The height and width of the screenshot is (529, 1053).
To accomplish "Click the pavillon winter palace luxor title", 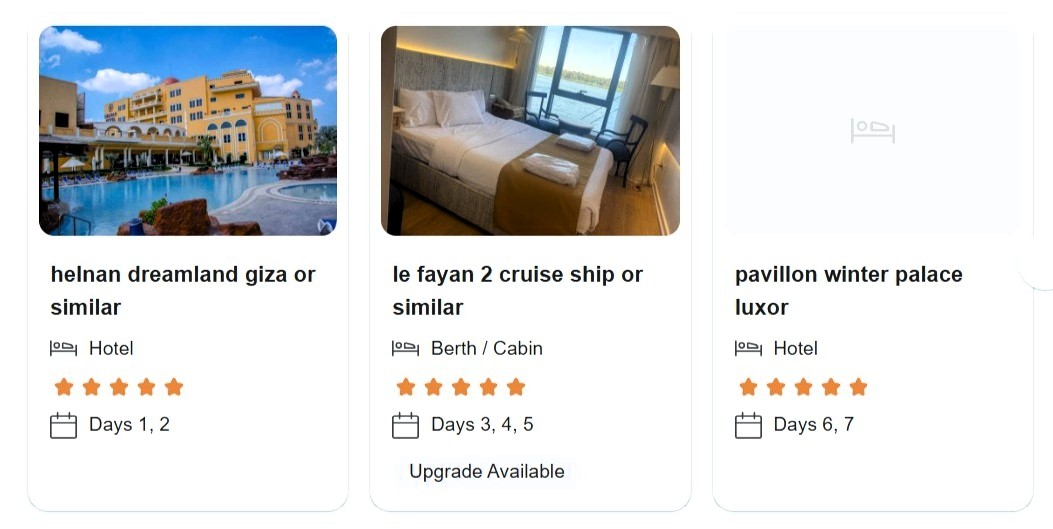I will (x=848, y=290).
